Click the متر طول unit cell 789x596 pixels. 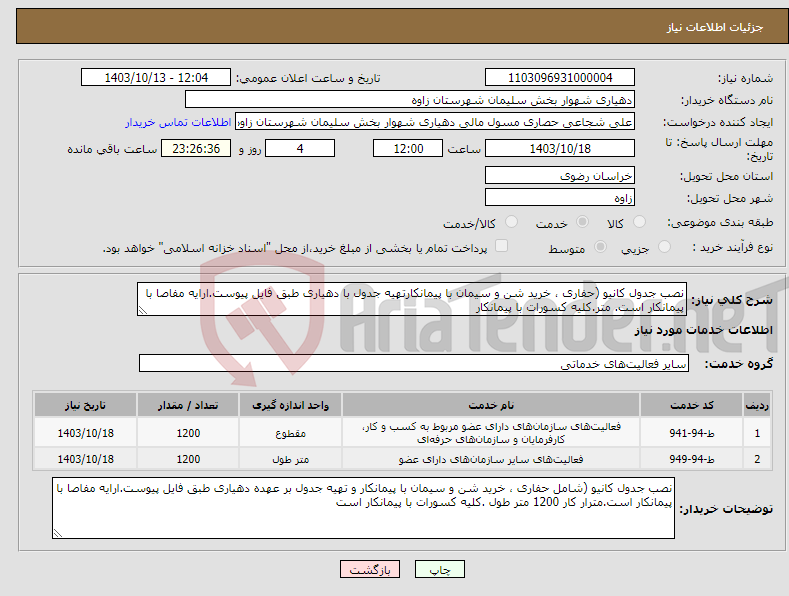click(290, 459)
